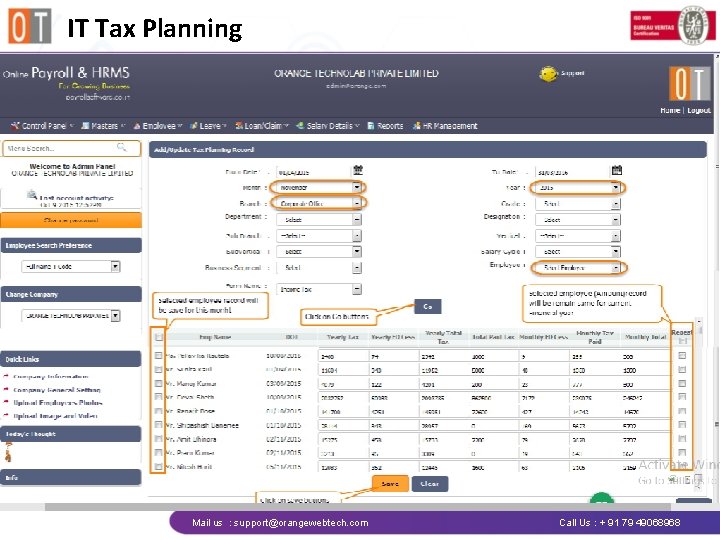Click Yearly Tax field for Manoj Kumar

(x=343, y=384)
